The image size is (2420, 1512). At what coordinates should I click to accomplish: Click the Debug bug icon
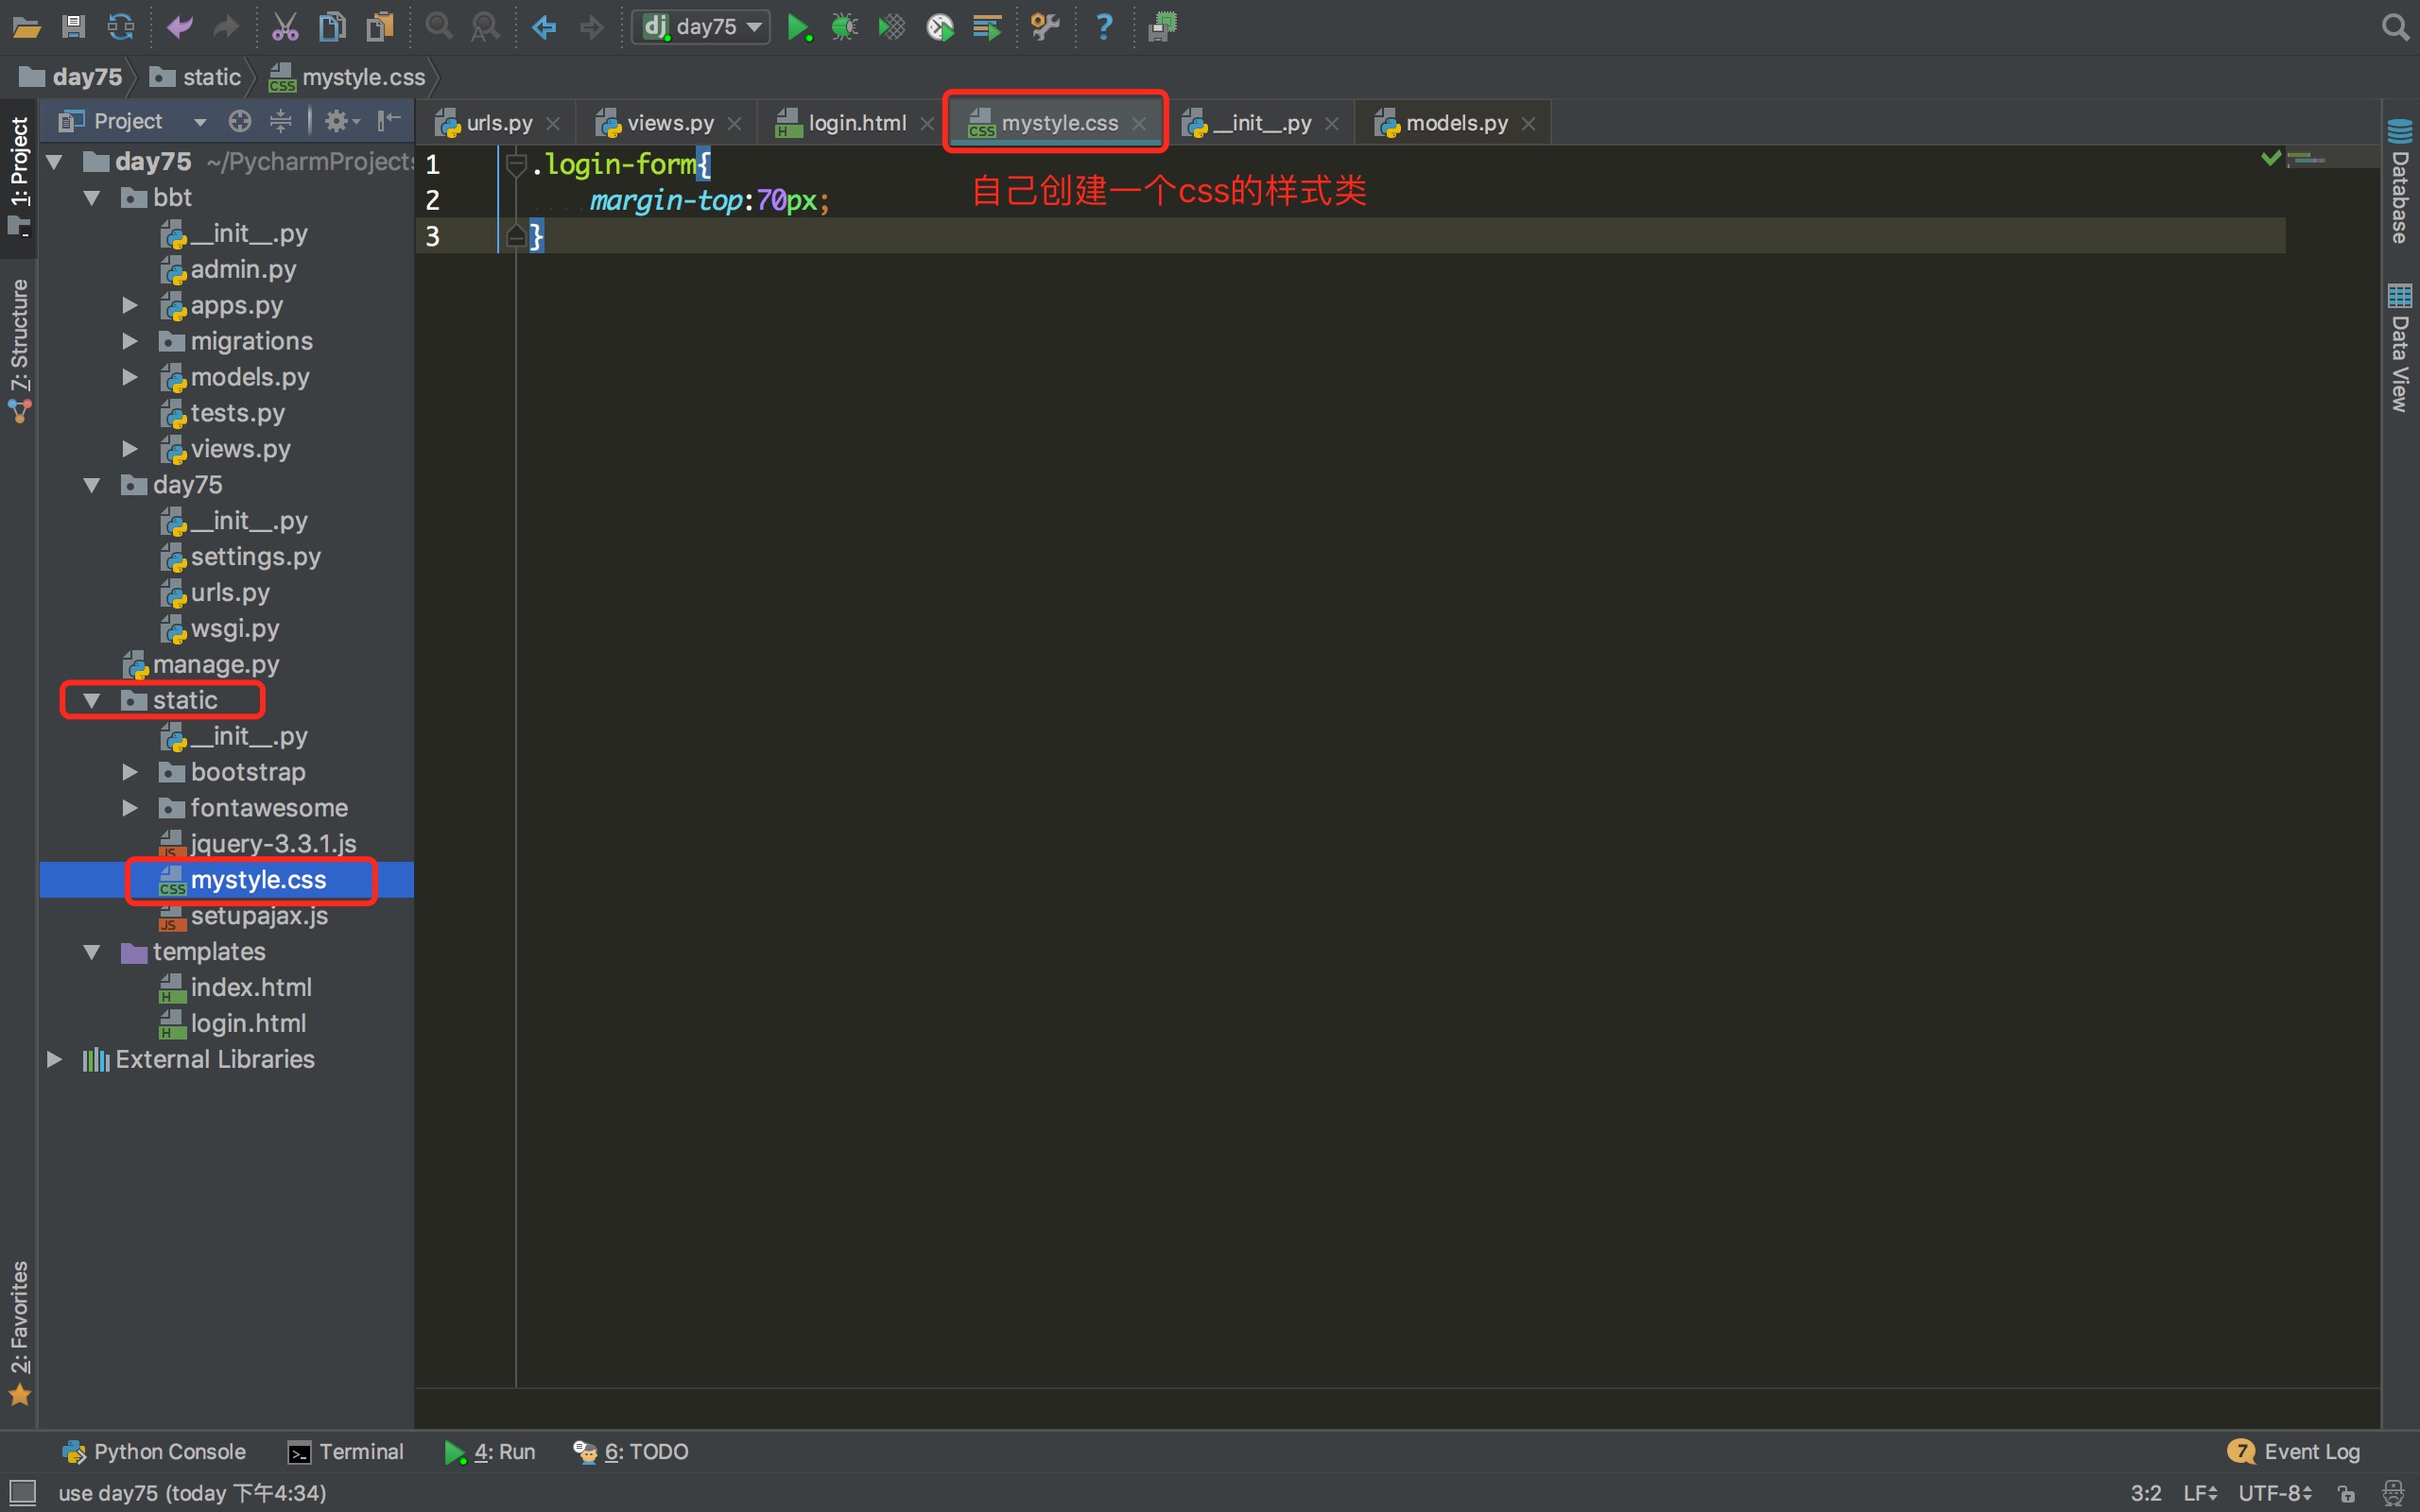click(845, 27)
